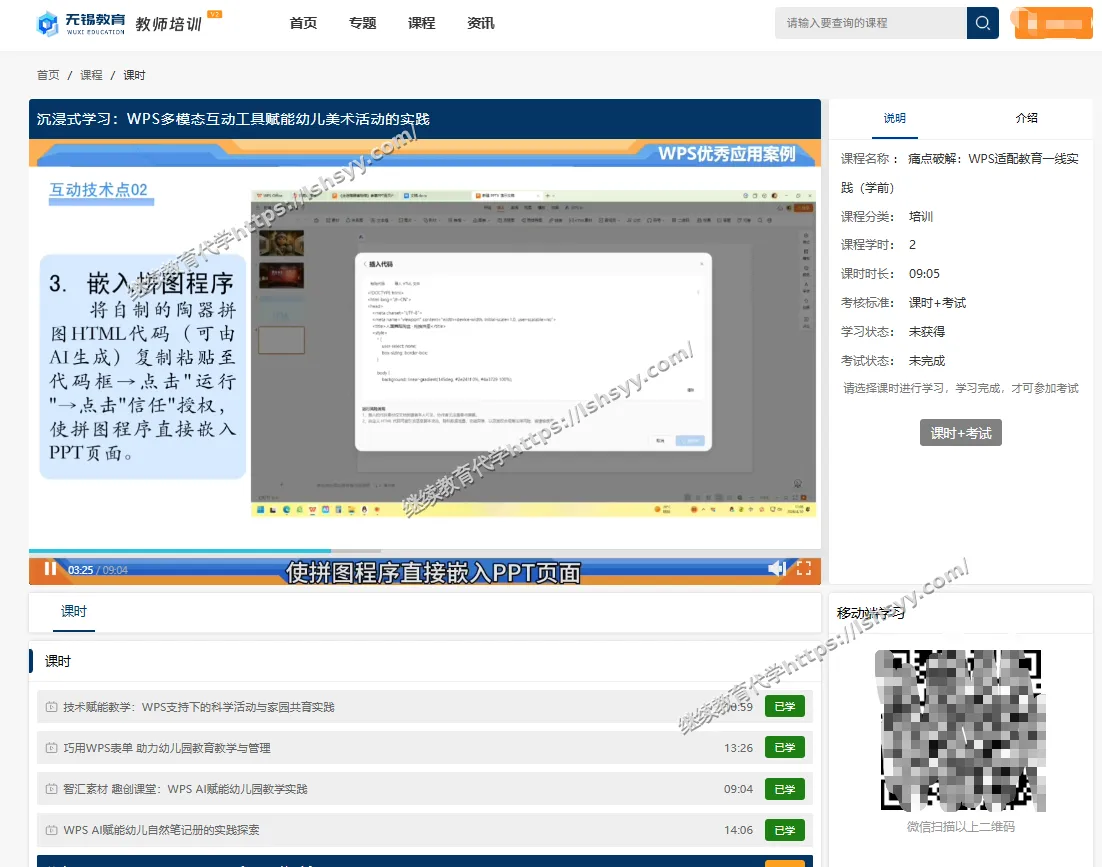Go to 首页 in the breadcrumb

click(48, 75)
